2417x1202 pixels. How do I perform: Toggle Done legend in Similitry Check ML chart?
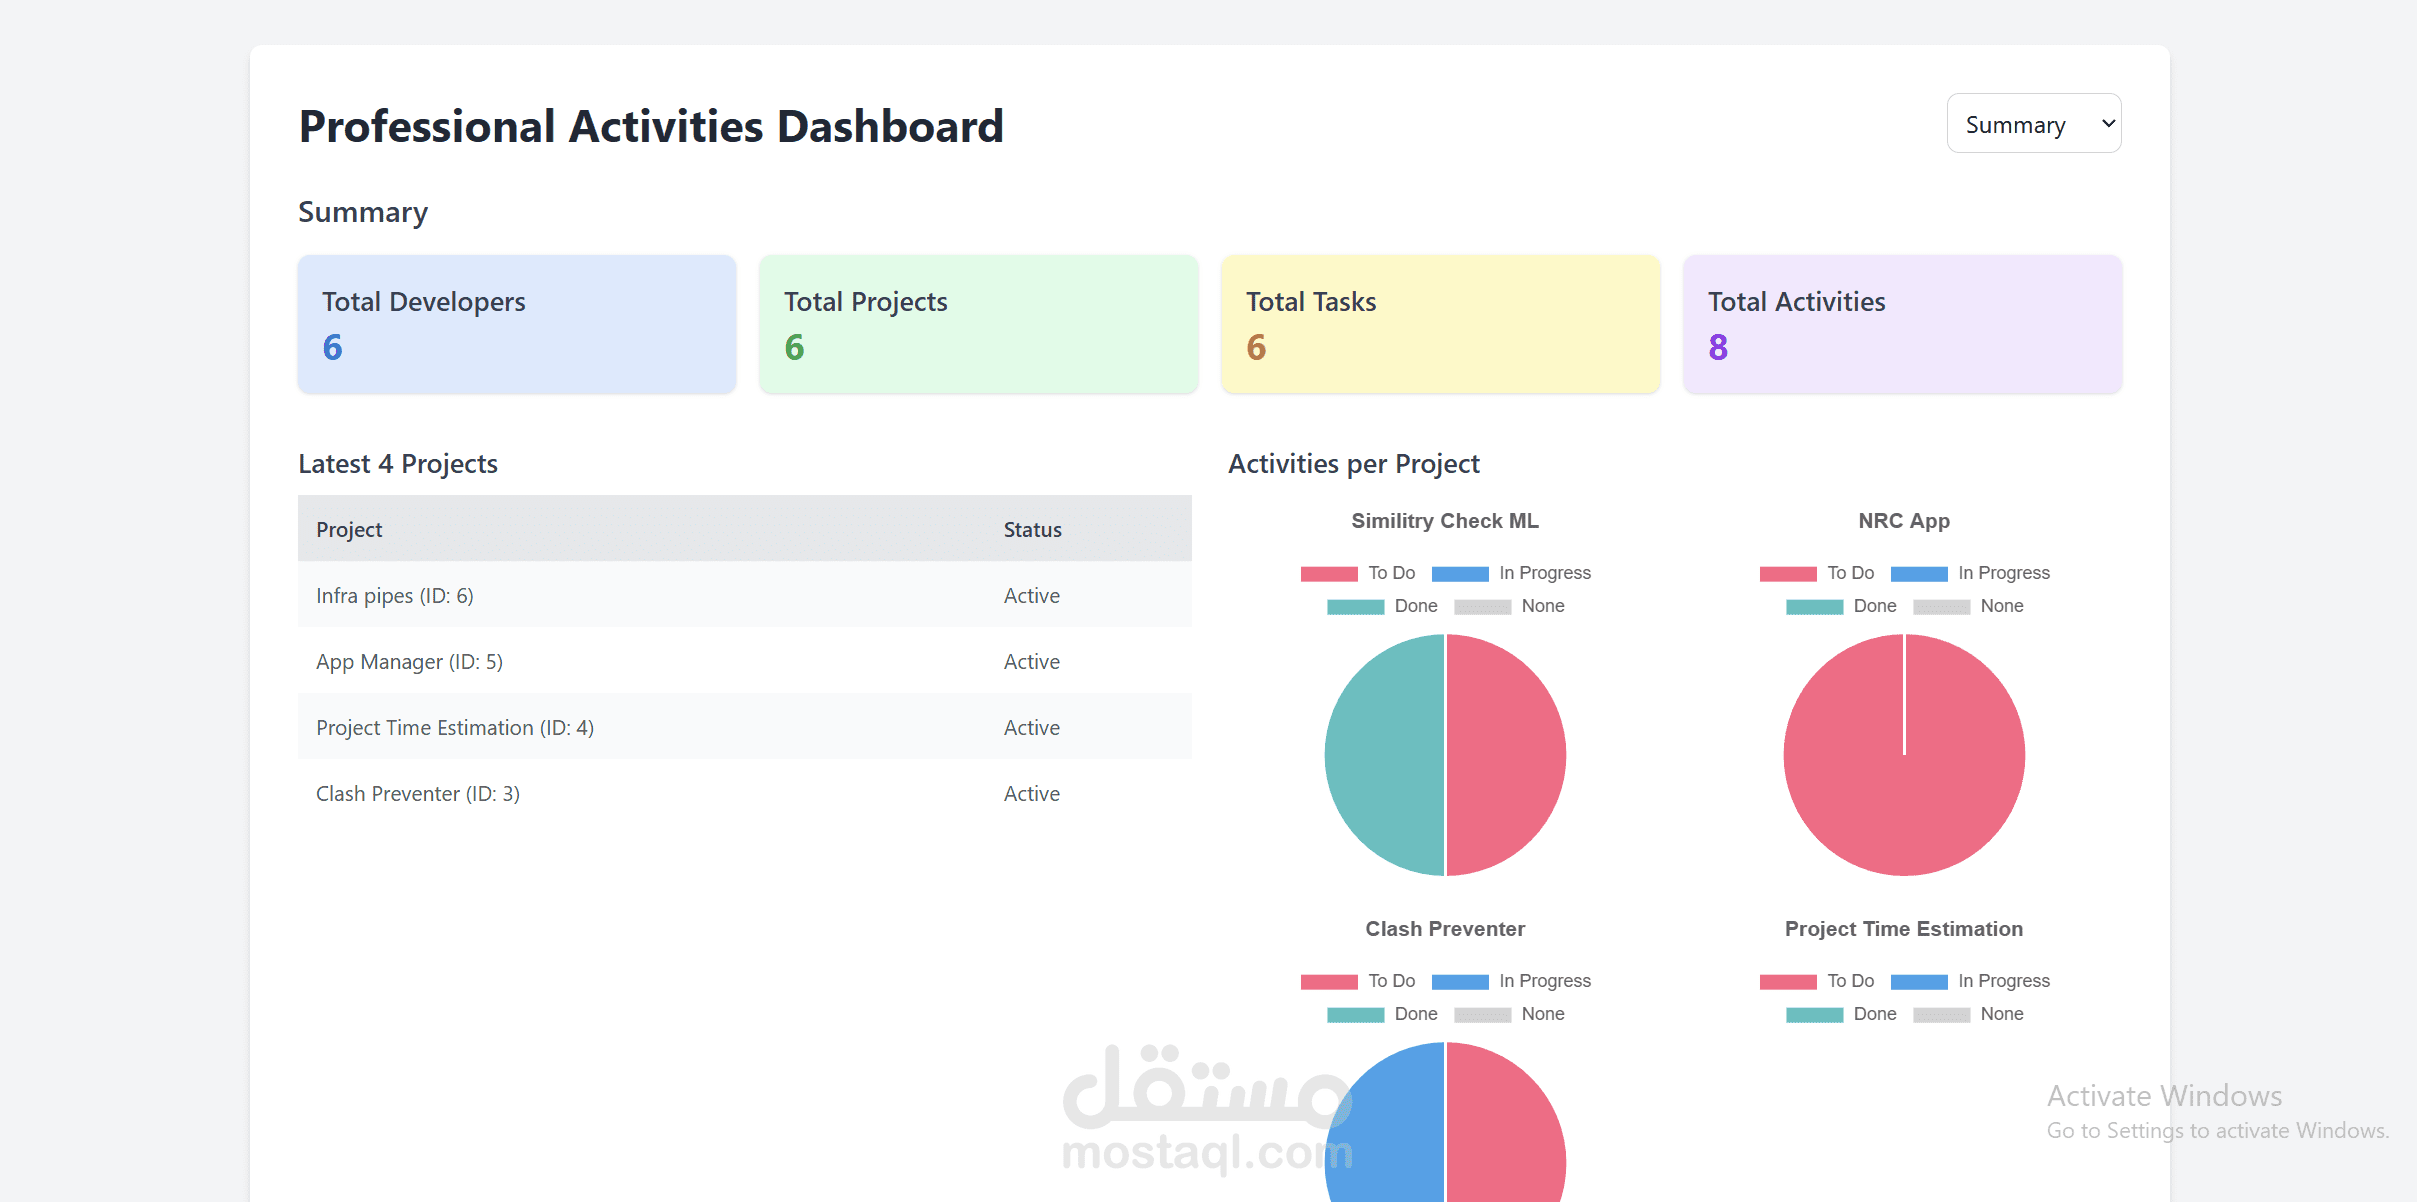coord(1382,606)
